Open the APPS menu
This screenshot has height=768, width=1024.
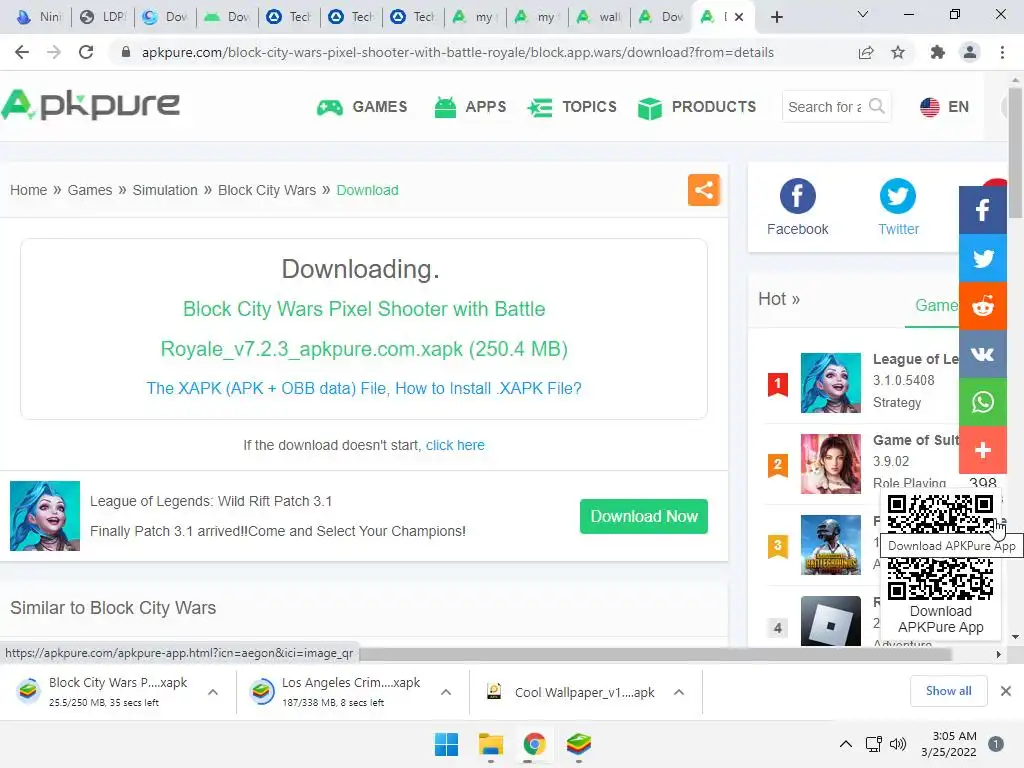pos(470,106)
